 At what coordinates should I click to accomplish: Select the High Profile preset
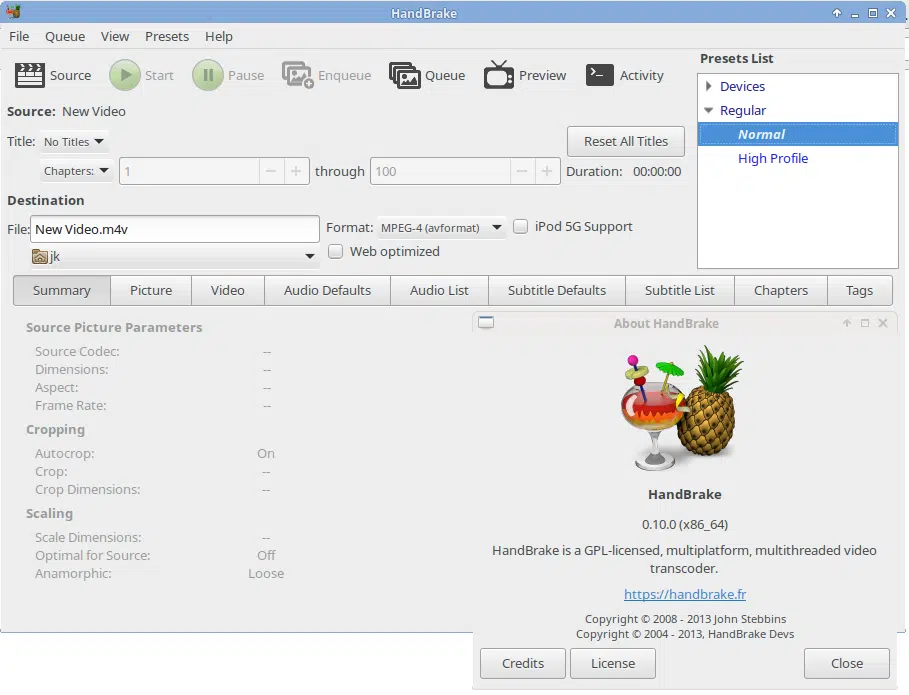(x=772, y=159)
